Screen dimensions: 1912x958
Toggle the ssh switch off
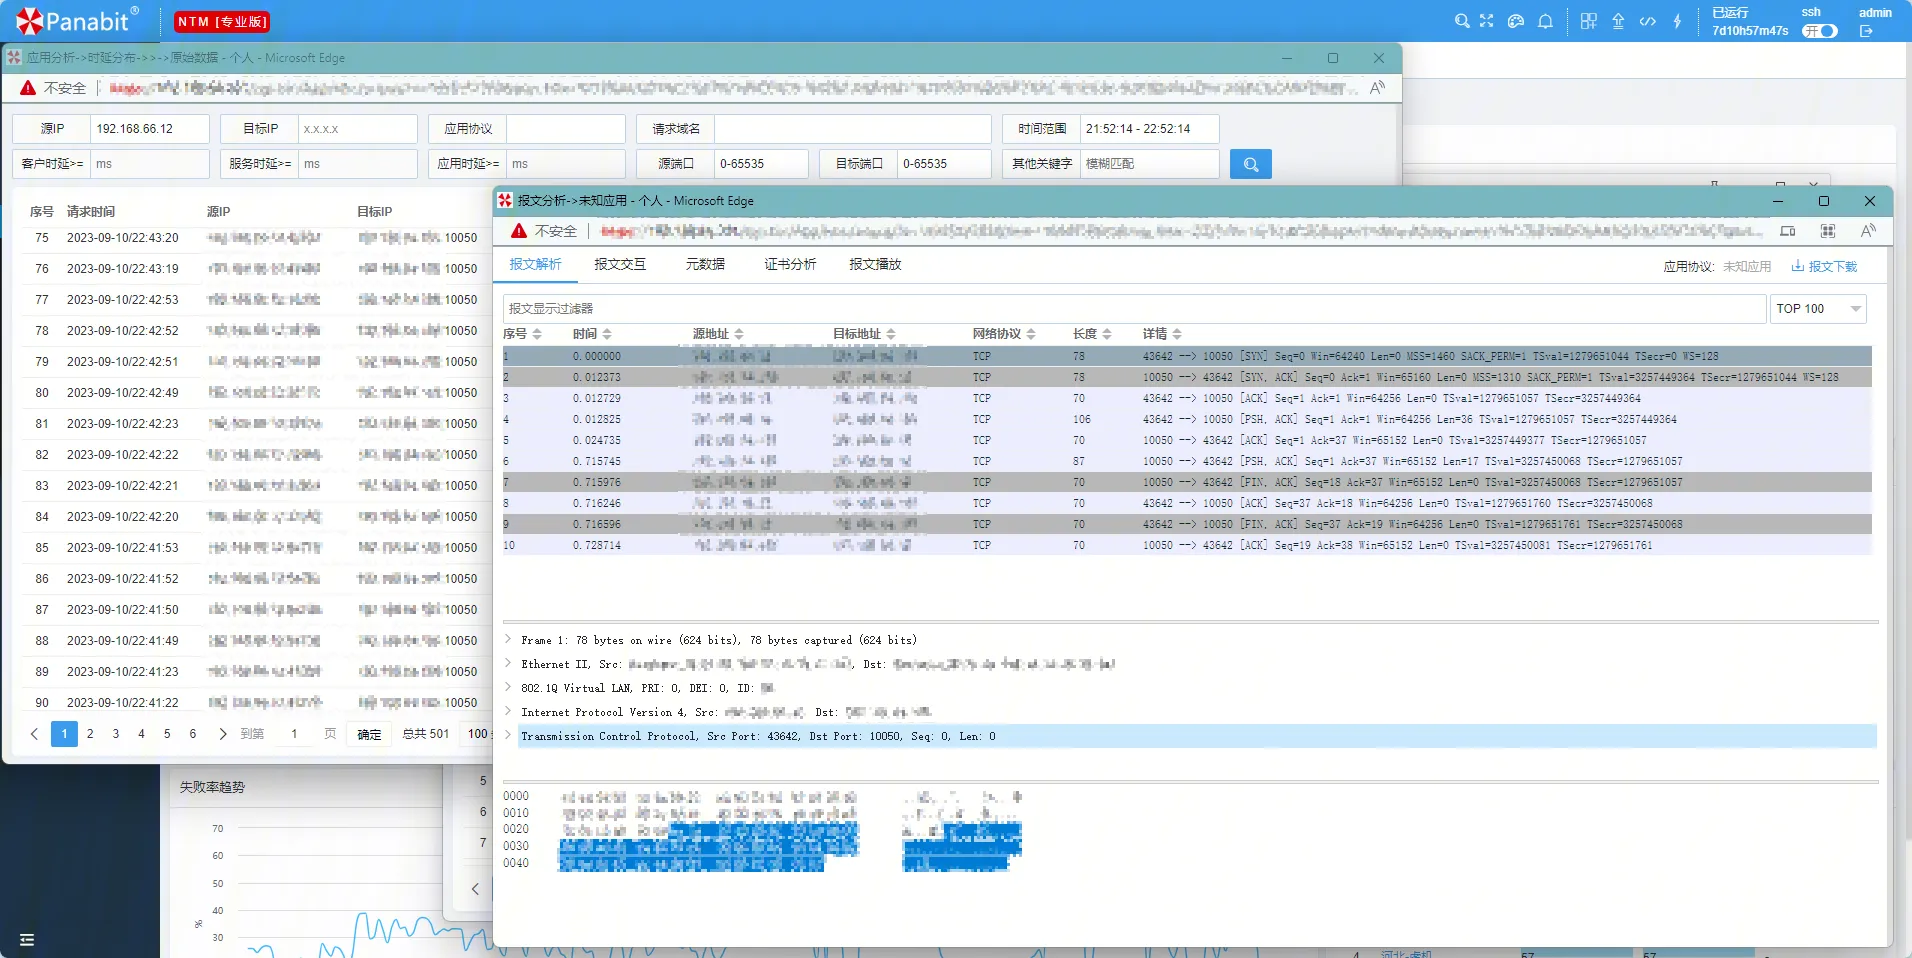1820,31
